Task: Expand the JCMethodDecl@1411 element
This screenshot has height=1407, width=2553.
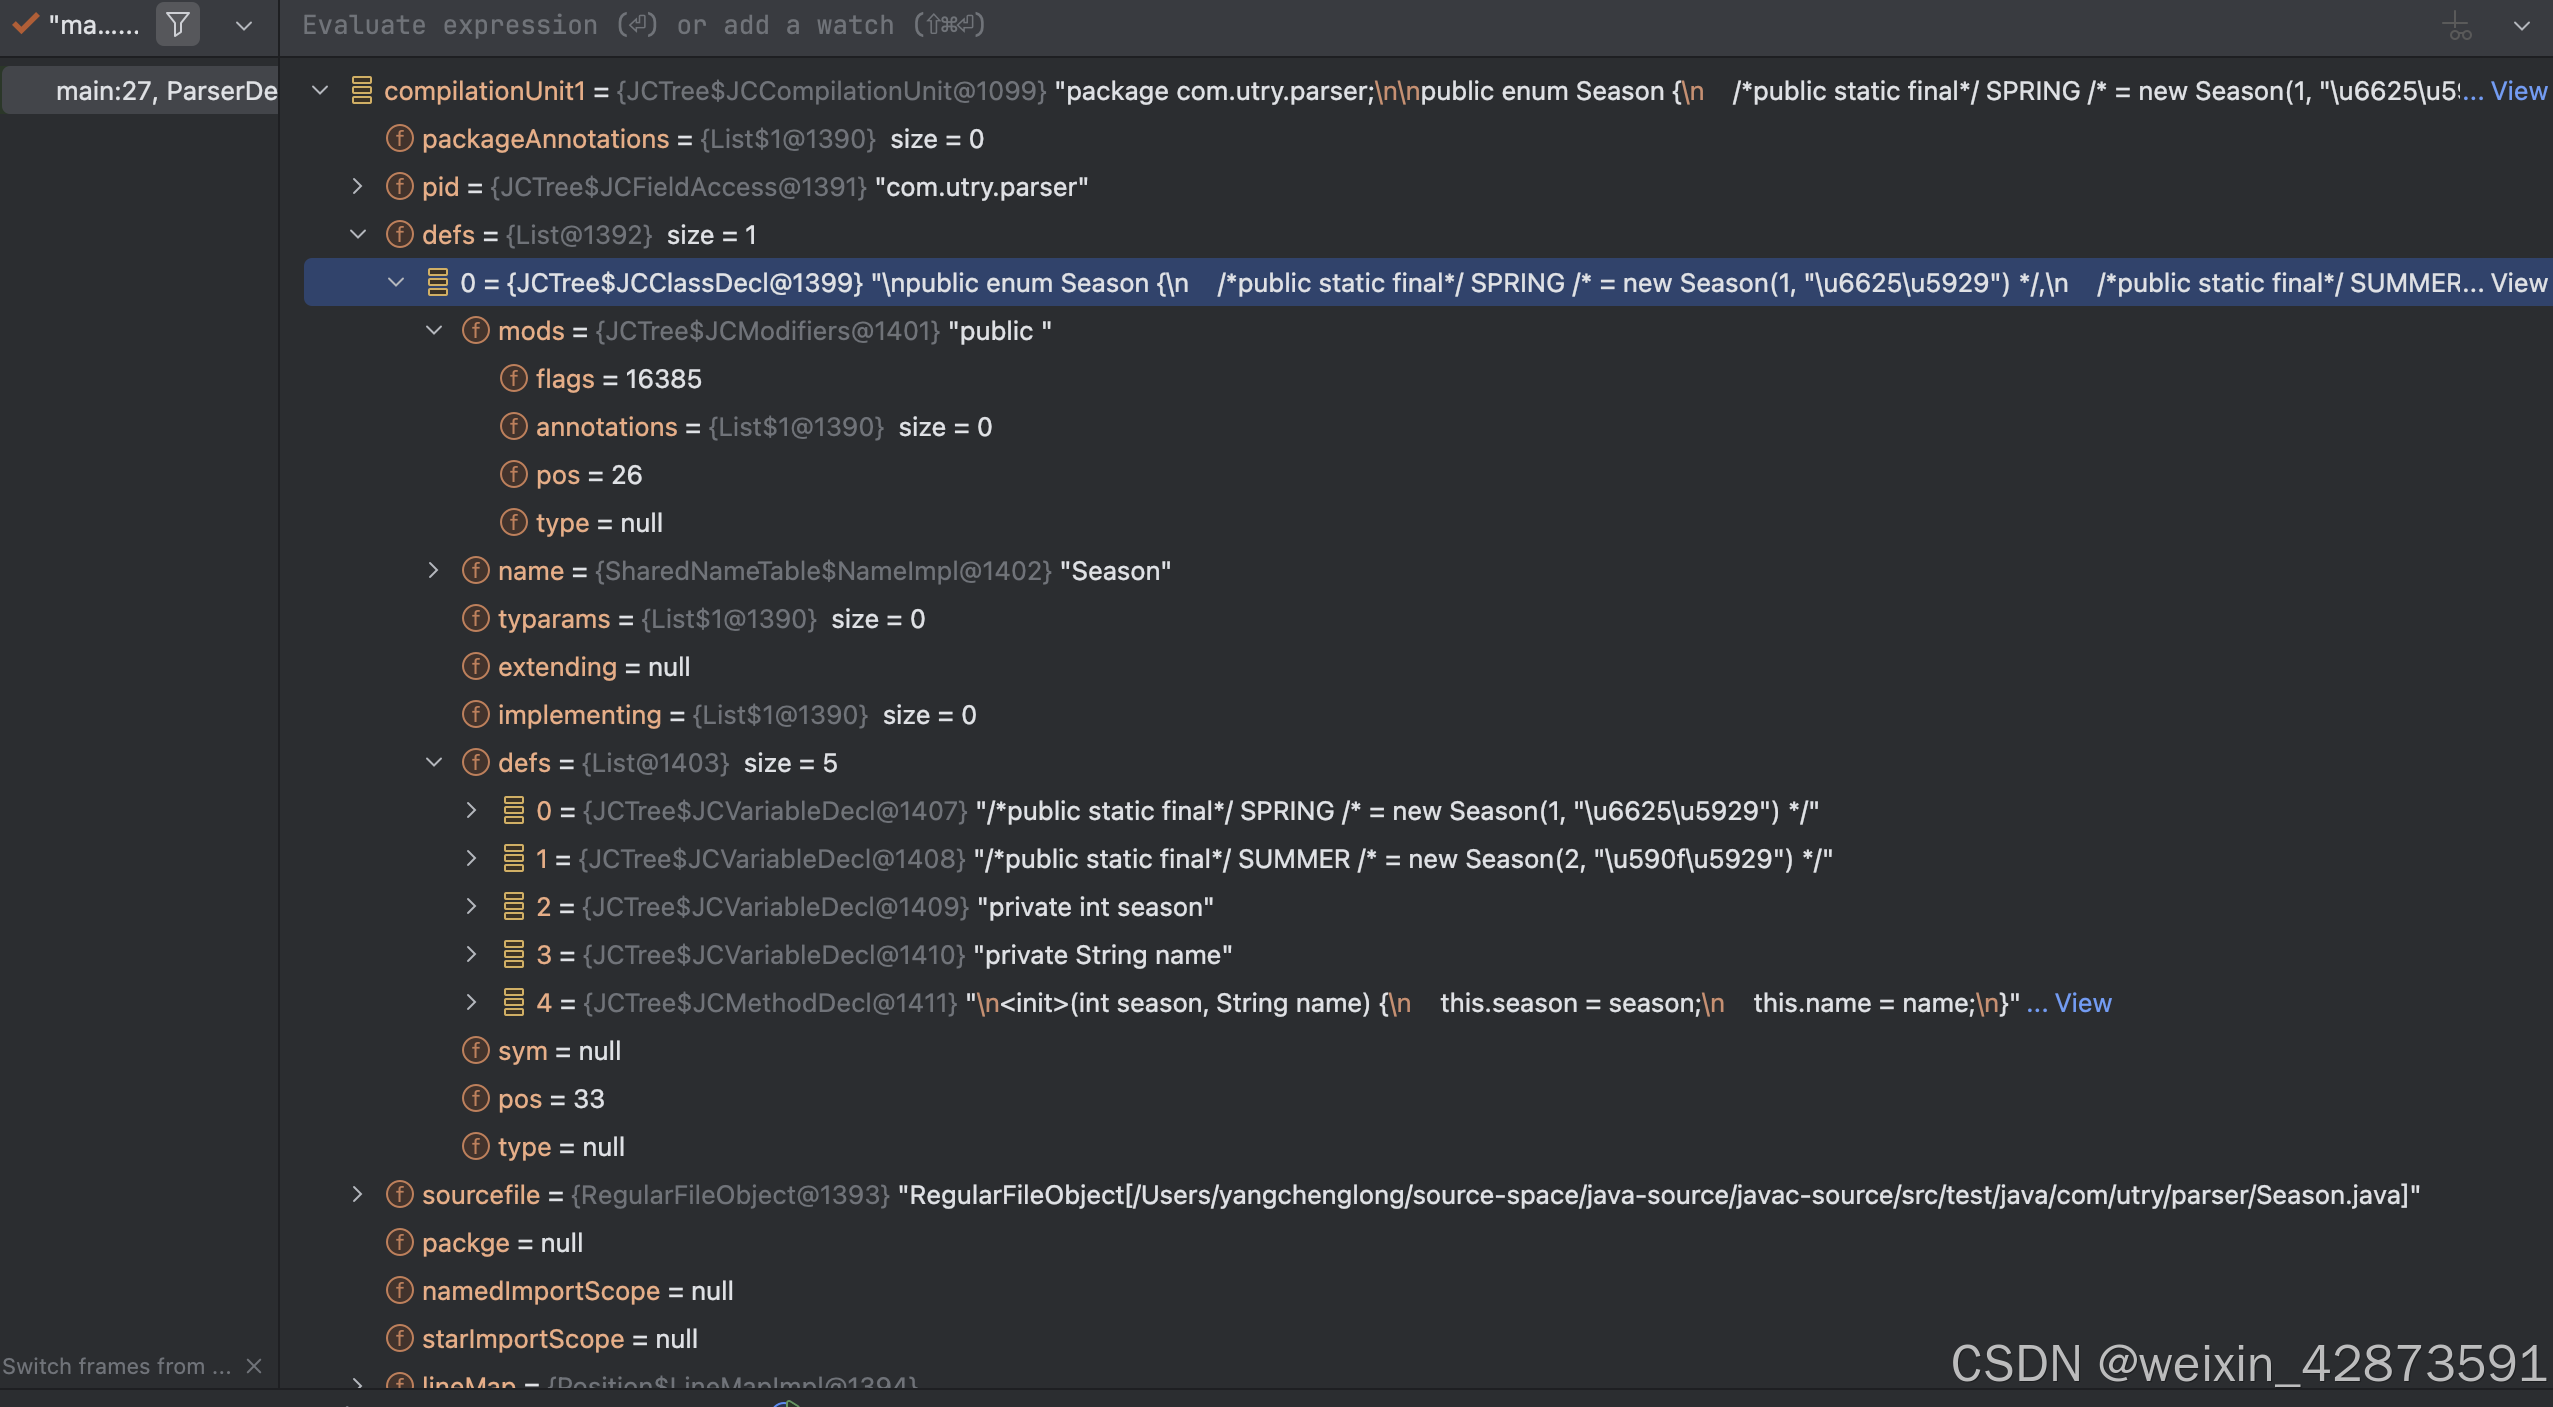Action: 471,1003
